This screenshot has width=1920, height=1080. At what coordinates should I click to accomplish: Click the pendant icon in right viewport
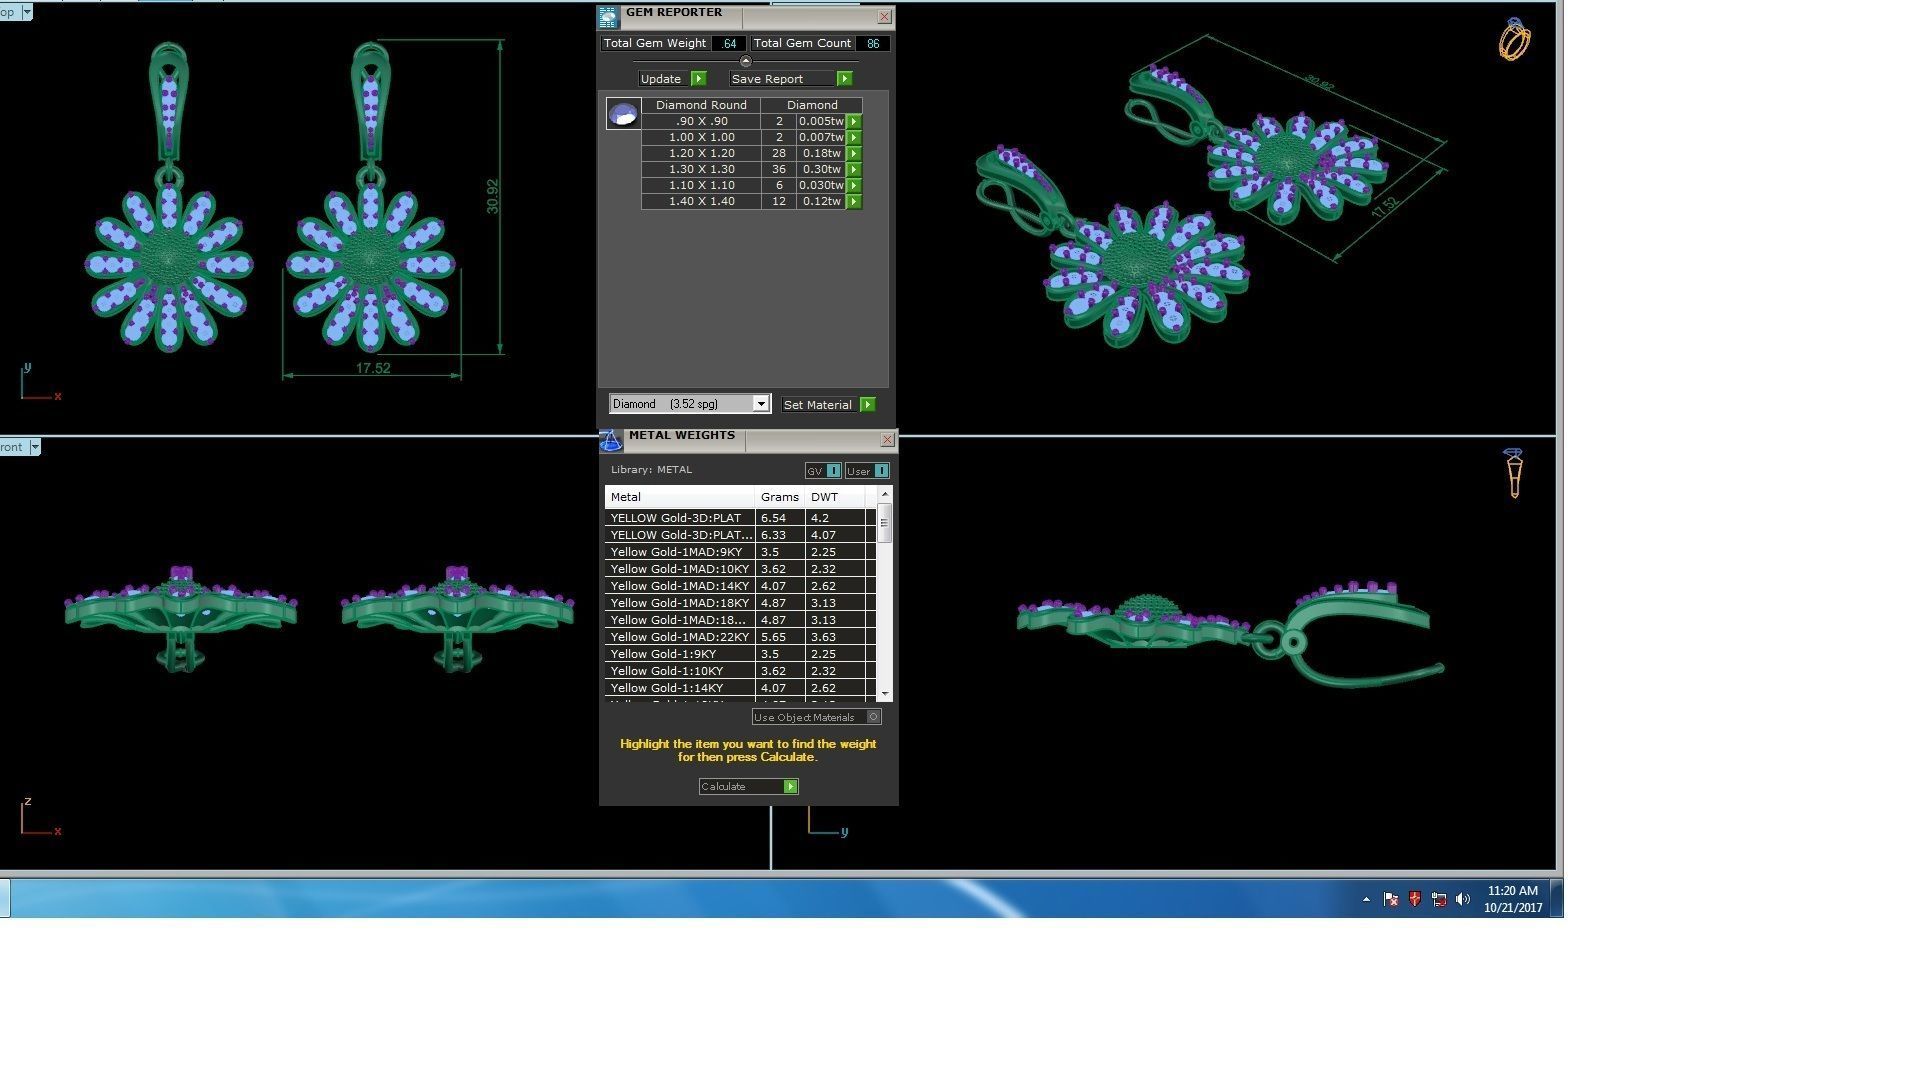tap(1513, 473)
